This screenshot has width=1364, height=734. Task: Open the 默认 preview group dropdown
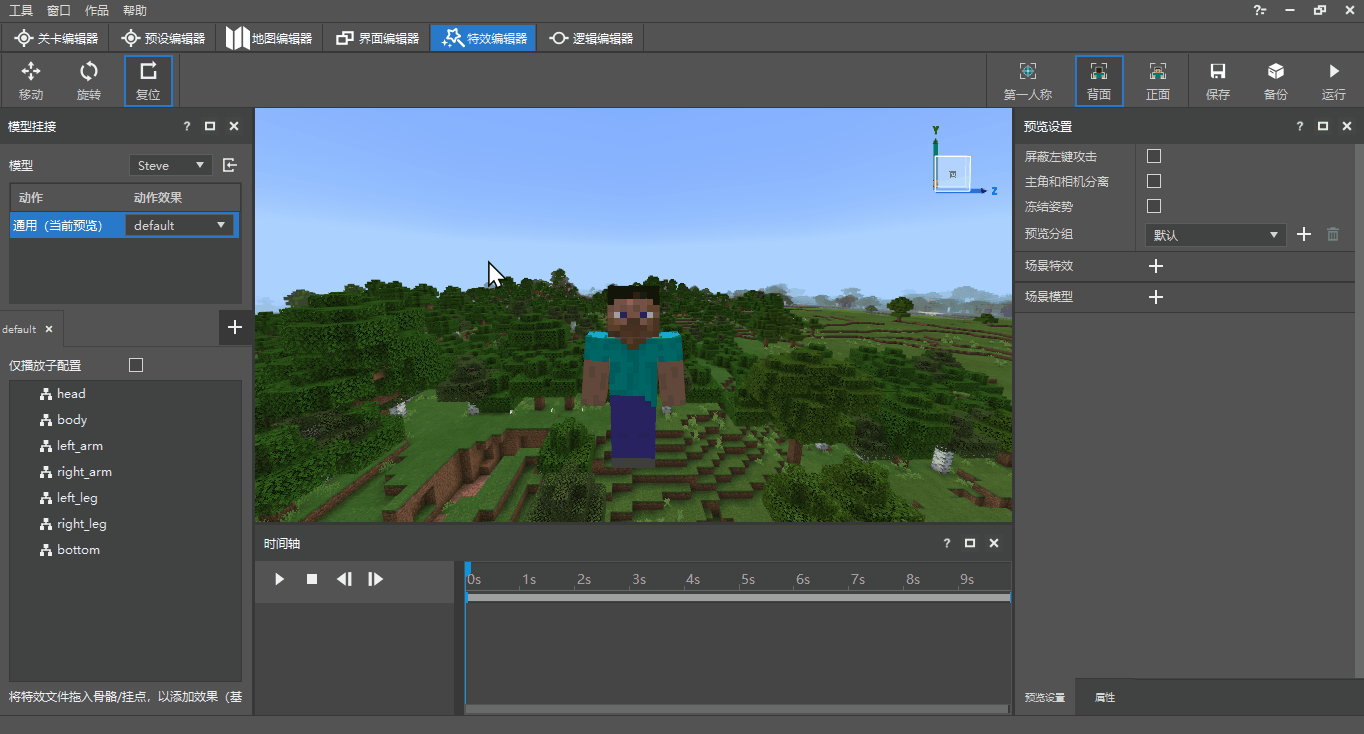tap(1215, 235)
